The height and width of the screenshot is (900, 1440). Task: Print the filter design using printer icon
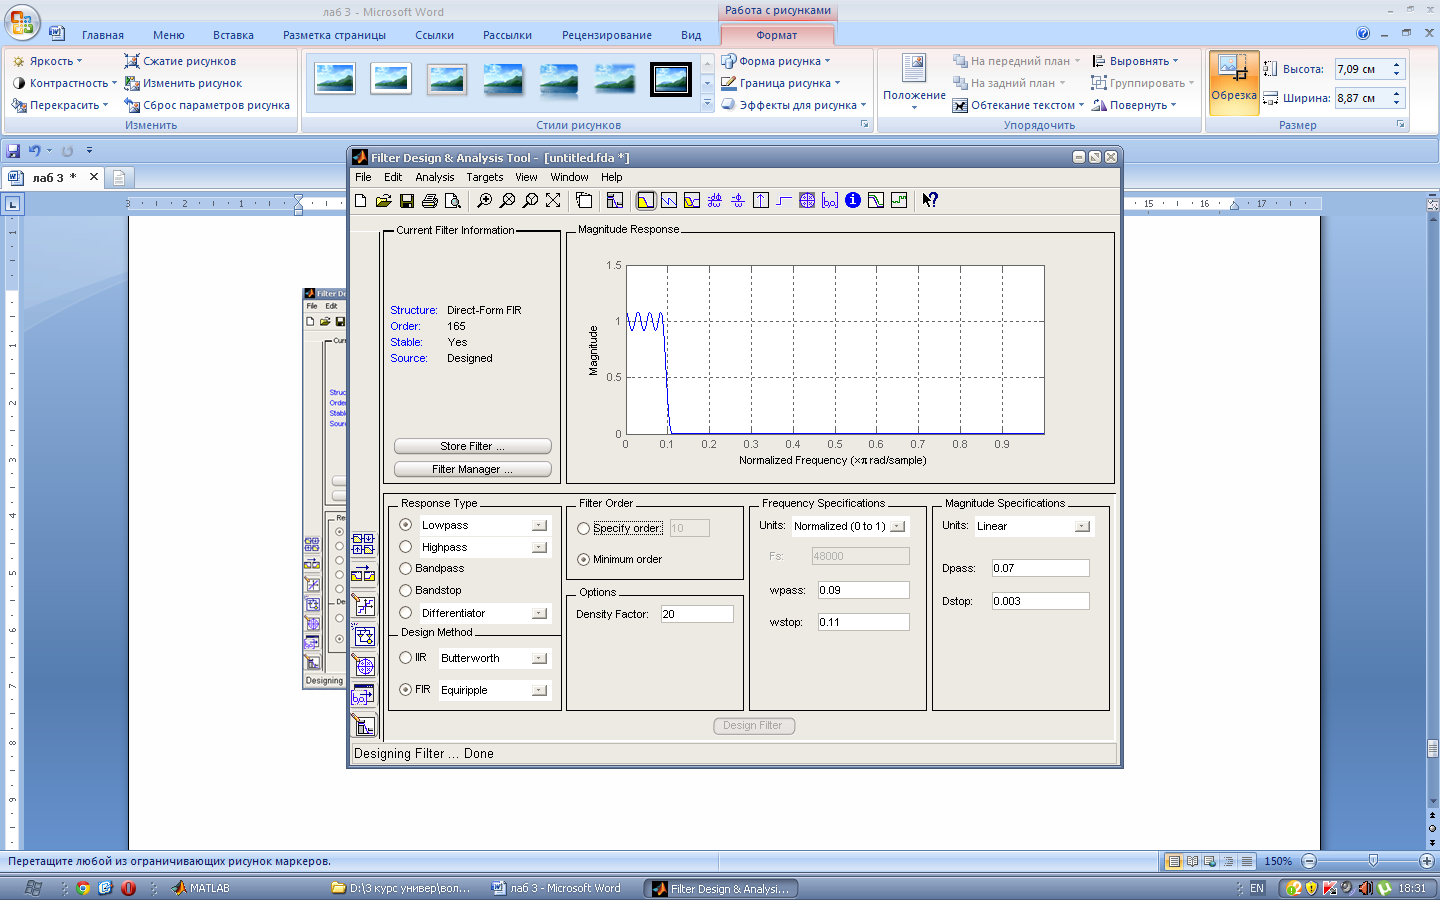pyautogui.click(x=430, y=201)
